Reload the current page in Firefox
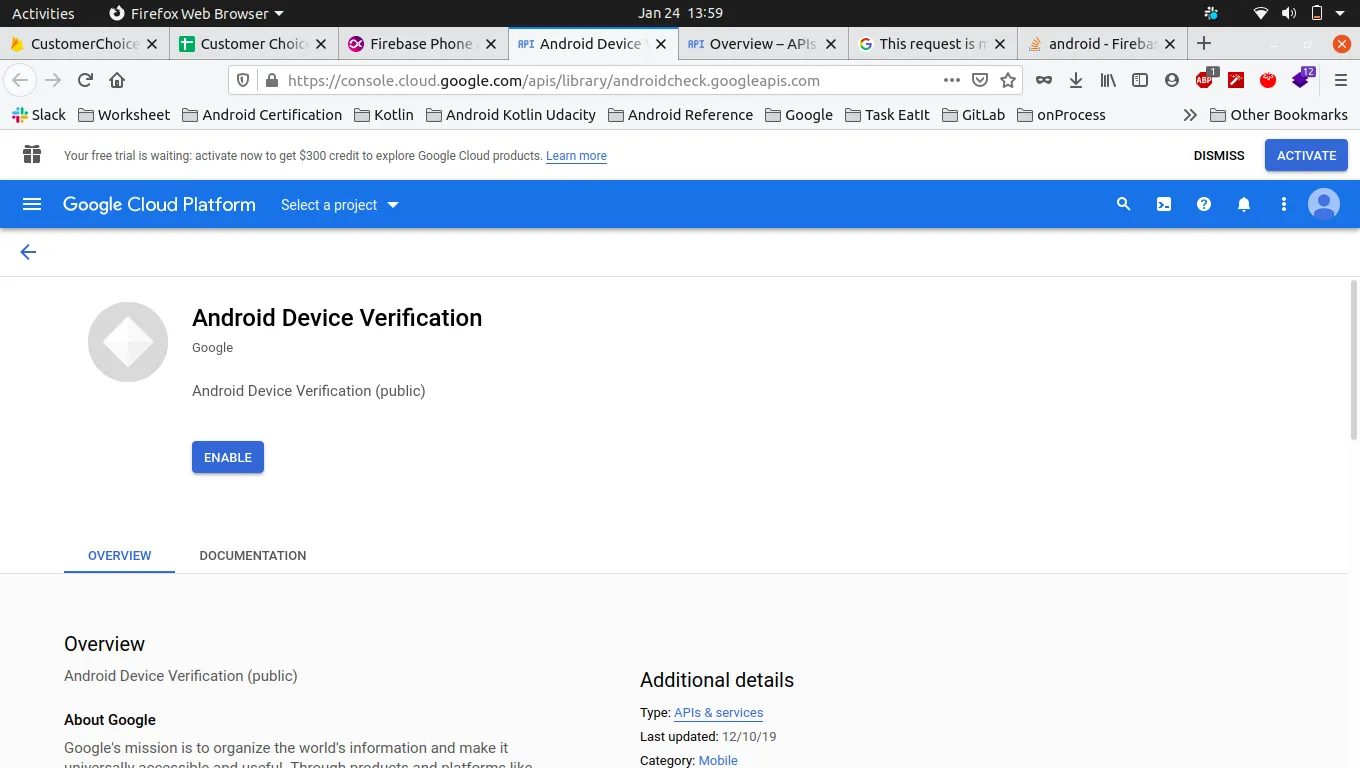 (85, 80)
